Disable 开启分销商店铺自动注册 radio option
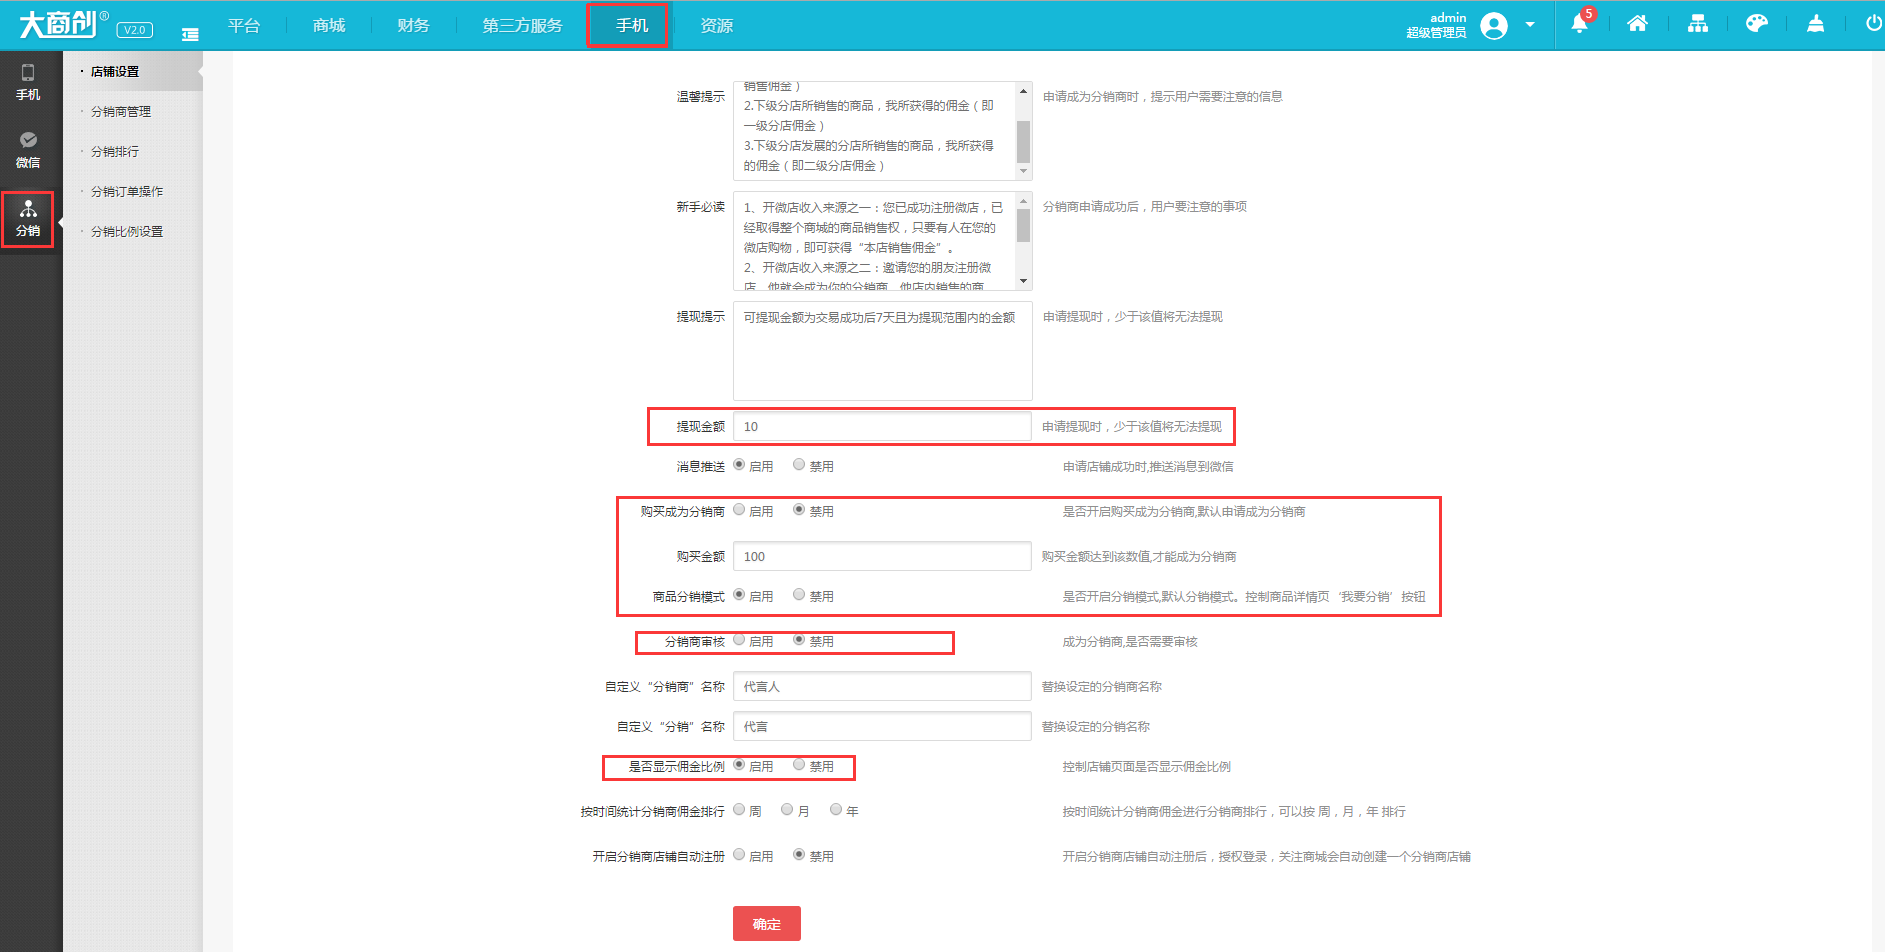 click(x=799, y=854)
